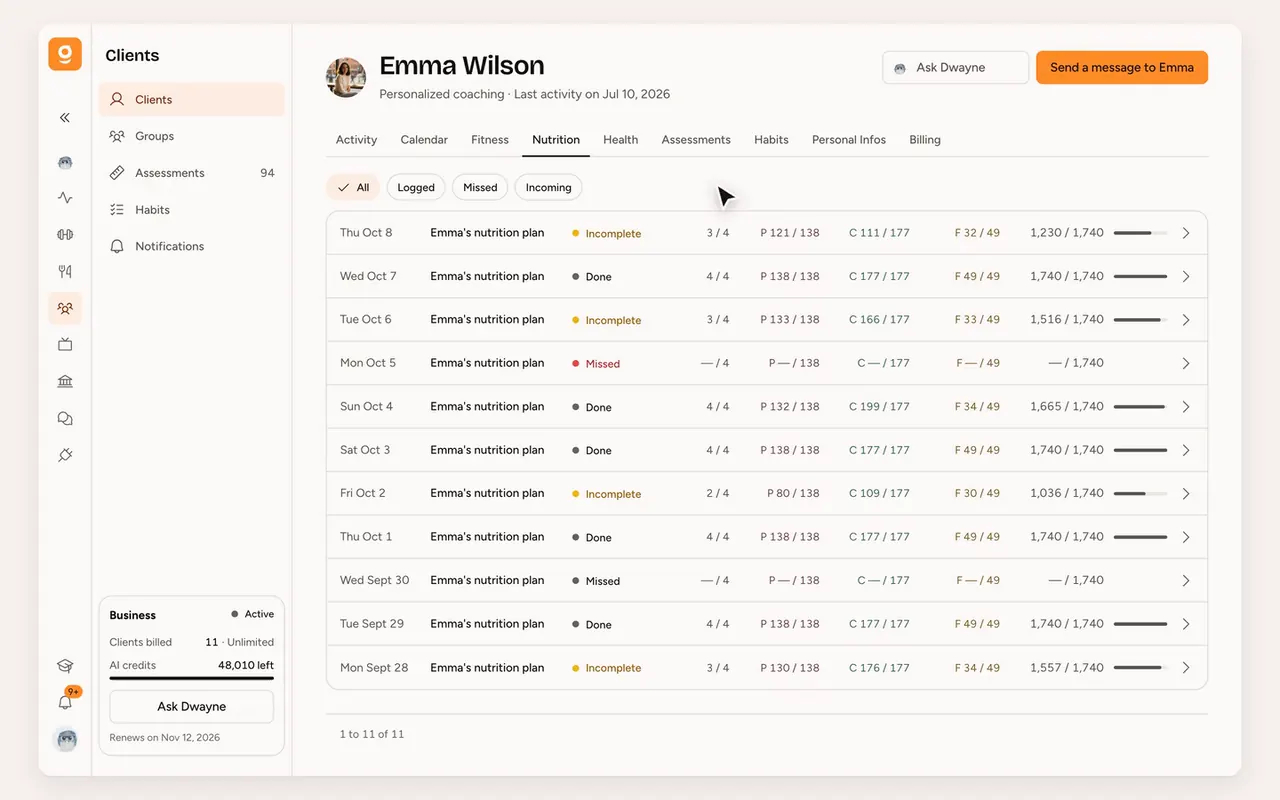The width and height of the screenshot is (1280, 800).
Task: Click the calorie progress bar for Fri Oct 2
Action: pos(1140,494)
